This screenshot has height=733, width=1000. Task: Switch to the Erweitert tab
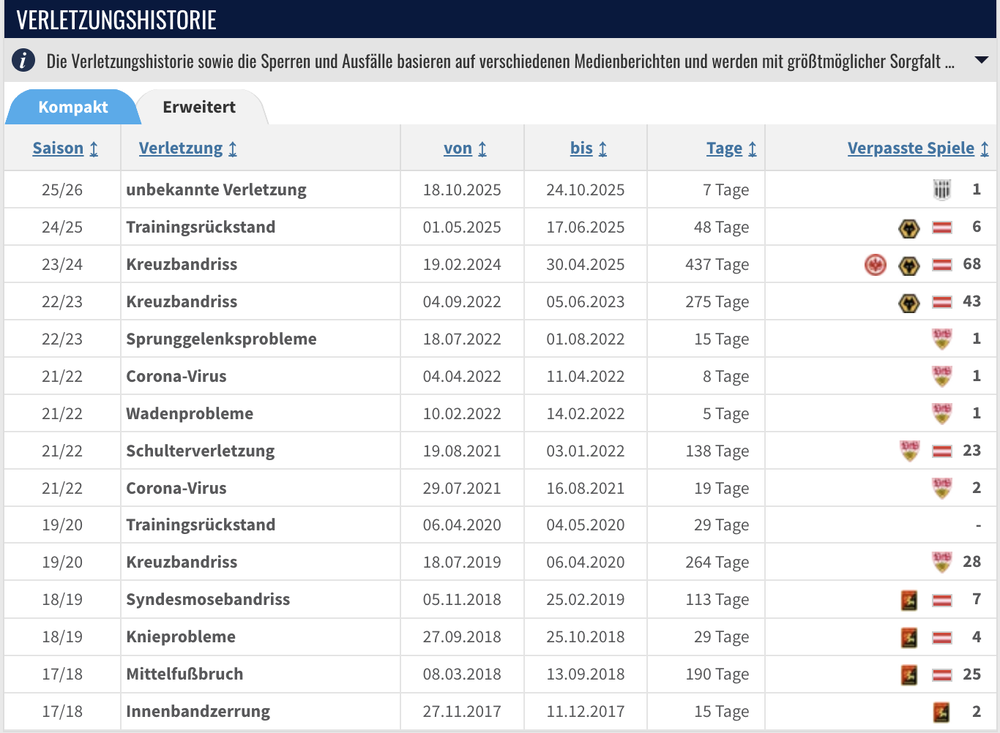pyautogui.click(x=199, y=107)
